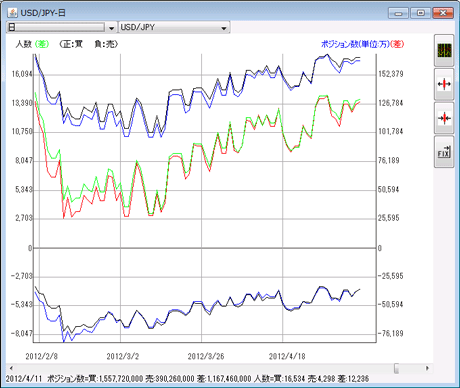Click the ポジション数(単位:万) legend label
The width and height of the screenshot is (460, 388).
click(355, 44)
